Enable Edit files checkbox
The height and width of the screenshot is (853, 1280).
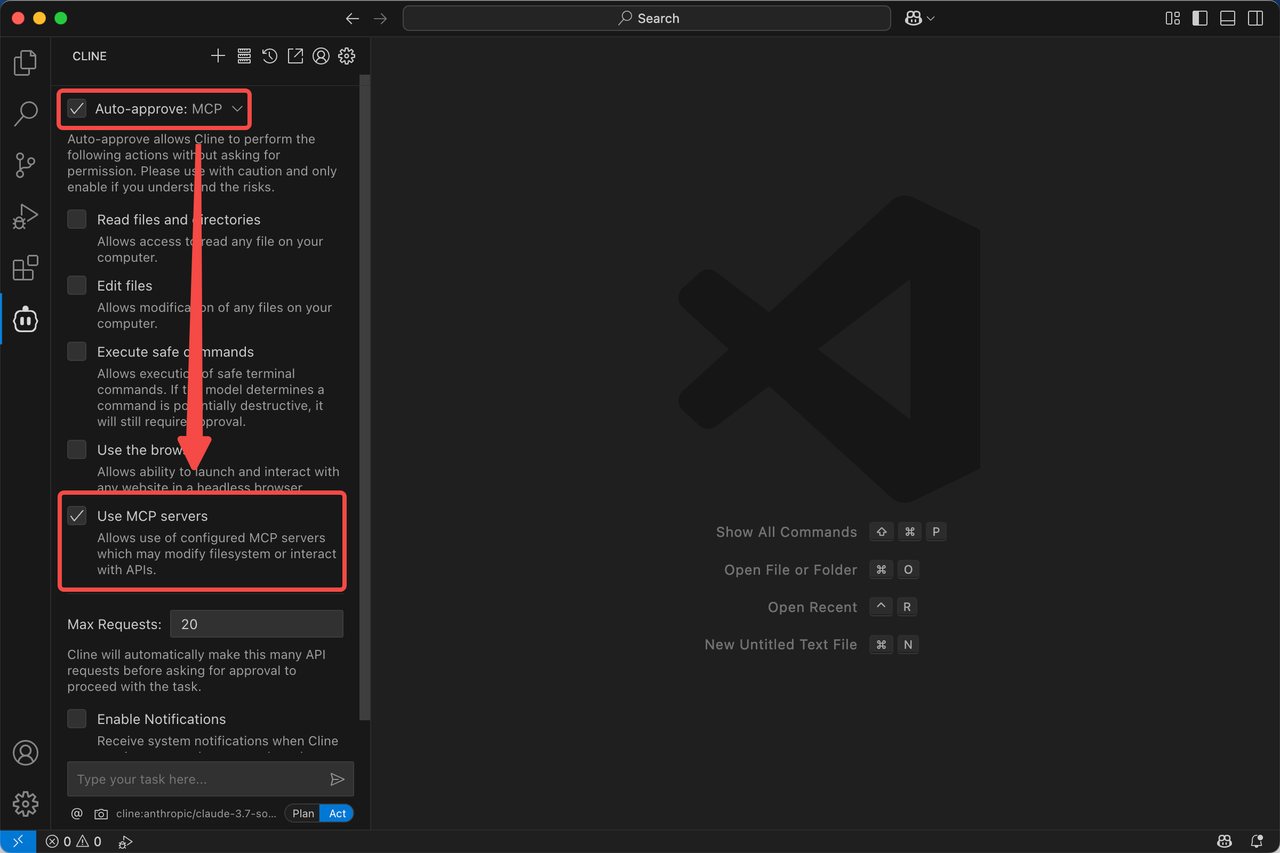(77, 285)
